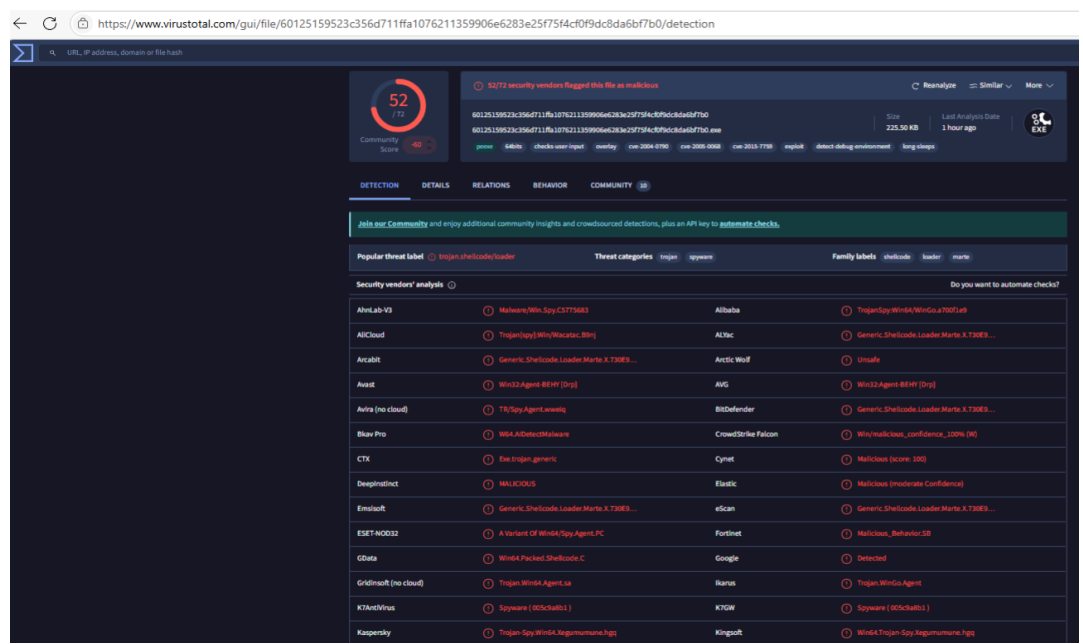Image resolution: width=1083 pixels, height=644 pixels.
Task: Open the COMMUNITY tab
Action: click(x=609, y=185)
